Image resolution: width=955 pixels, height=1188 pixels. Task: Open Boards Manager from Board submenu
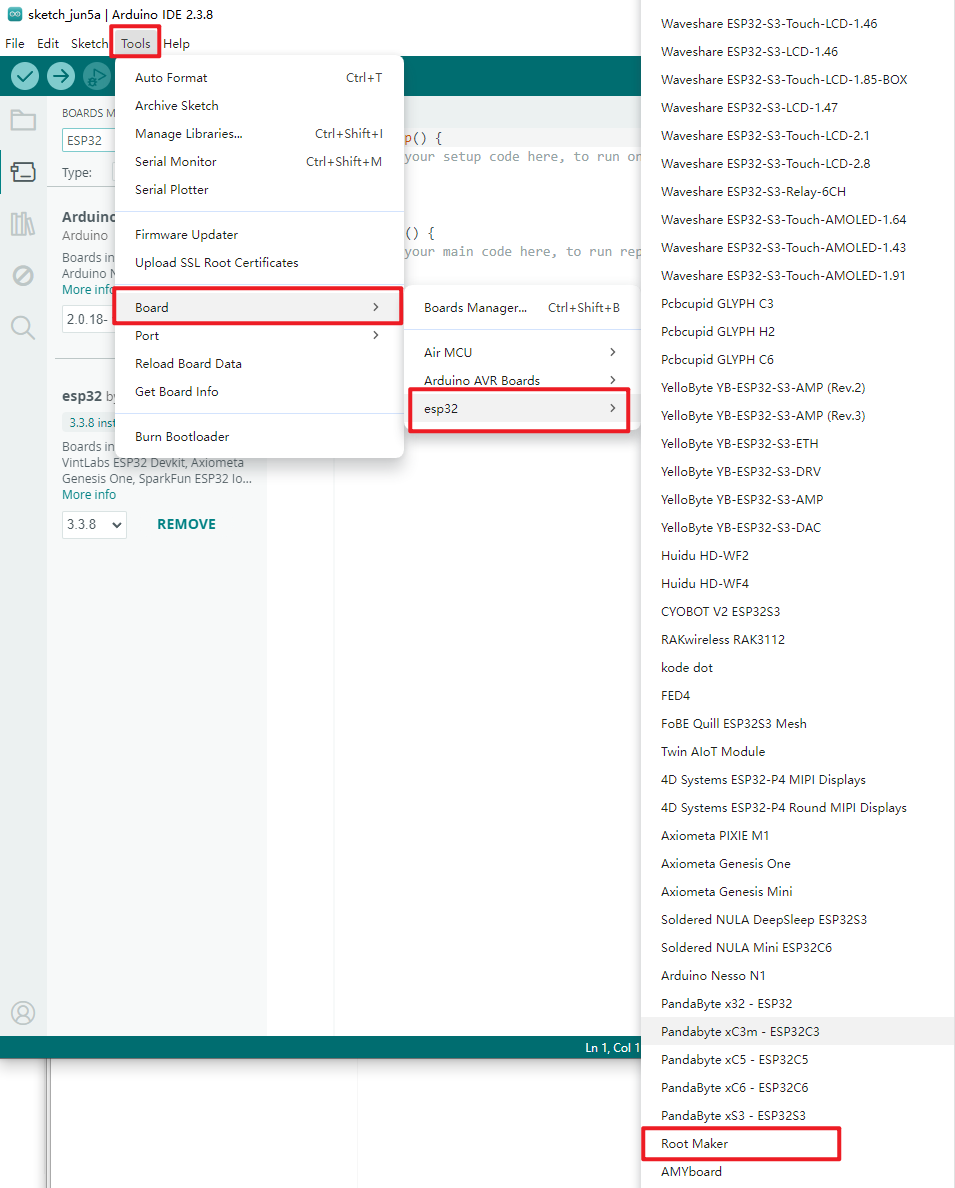coord(521,307)
